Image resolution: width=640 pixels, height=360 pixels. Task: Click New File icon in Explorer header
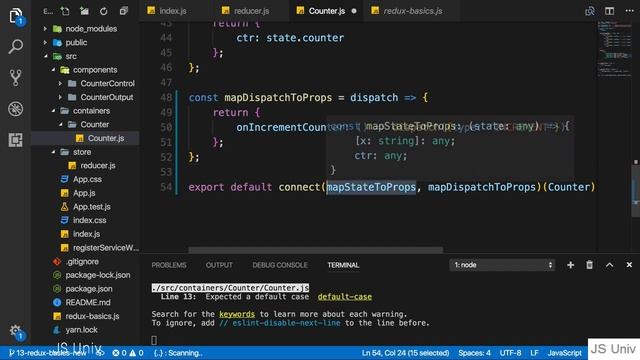[65, 11]
